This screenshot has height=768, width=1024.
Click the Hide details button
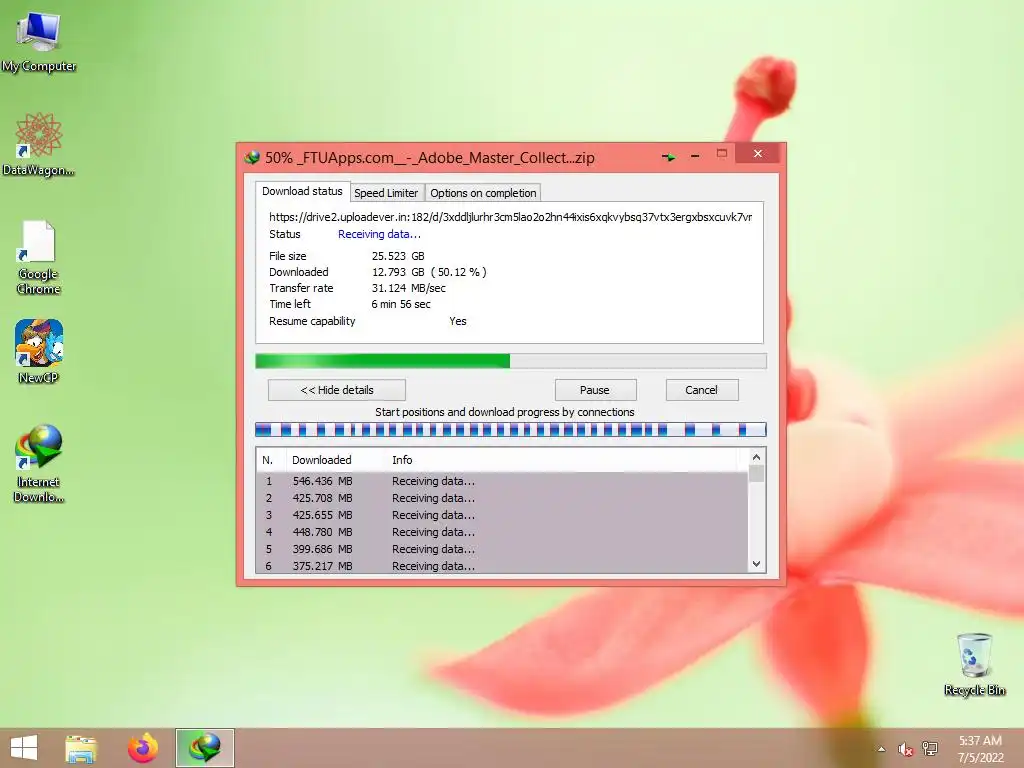click(x=337, y=390)
